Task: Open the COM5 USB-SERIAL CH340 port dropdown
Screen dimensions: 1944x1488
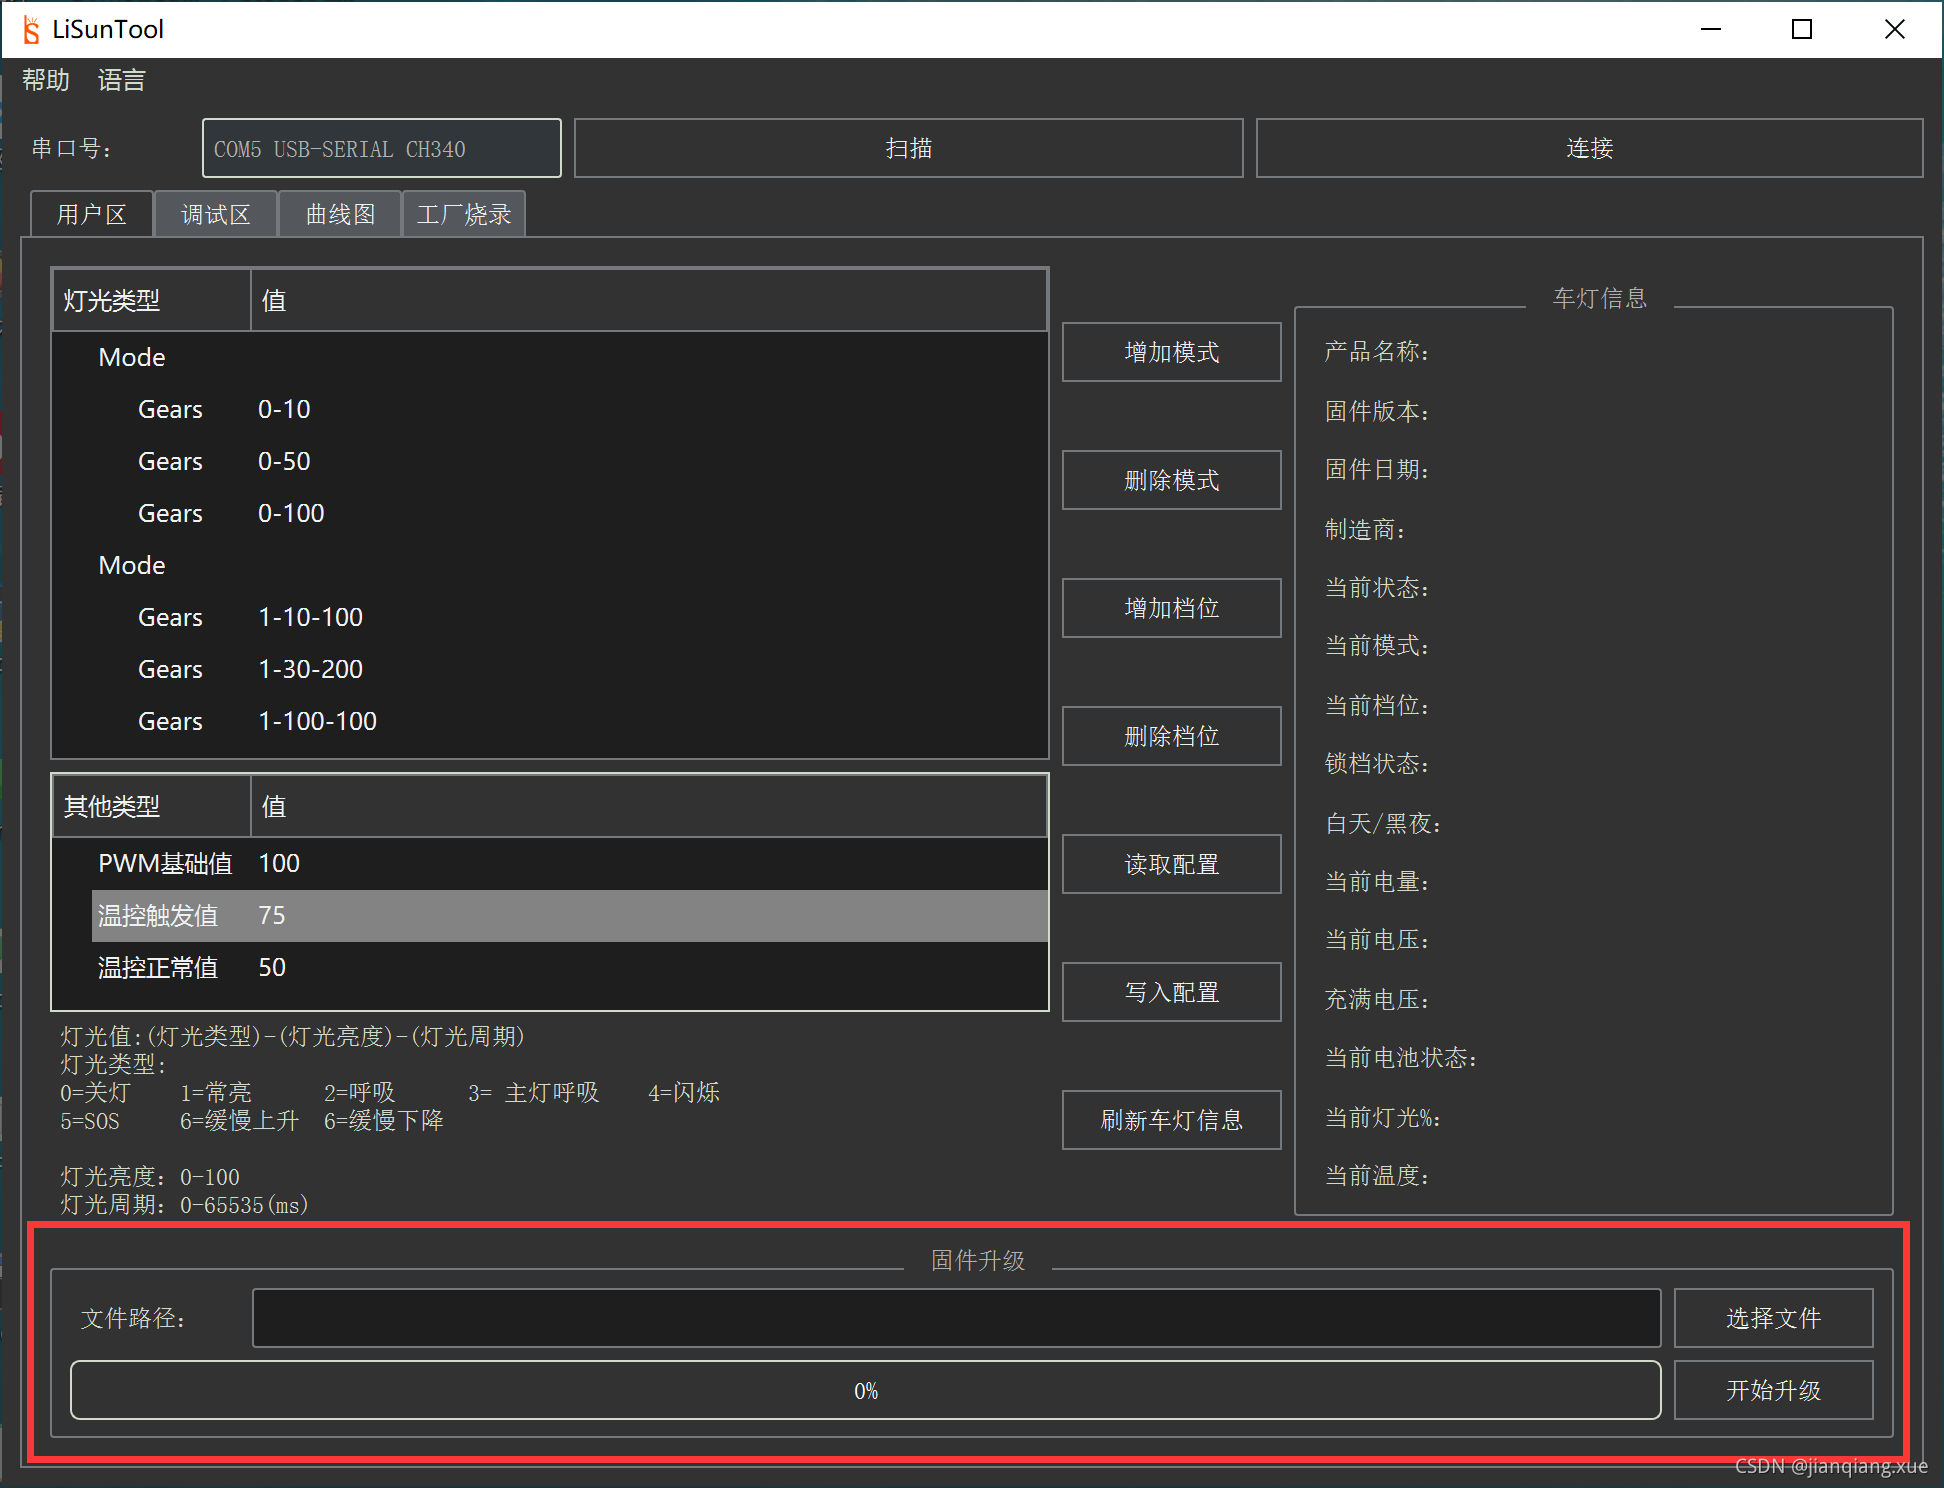Action: (381, 148)
